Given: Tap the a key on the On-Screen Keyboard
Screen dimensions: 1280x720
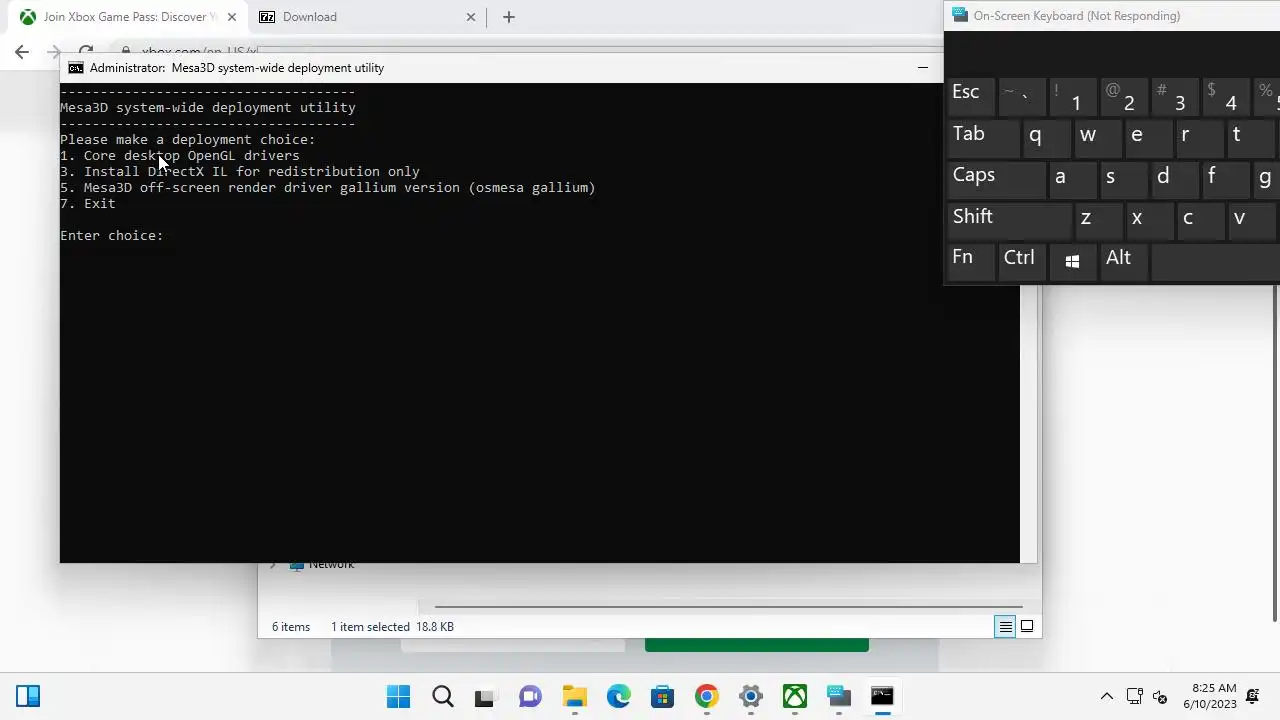Looking at the screenshot, I should (1072, 180).
